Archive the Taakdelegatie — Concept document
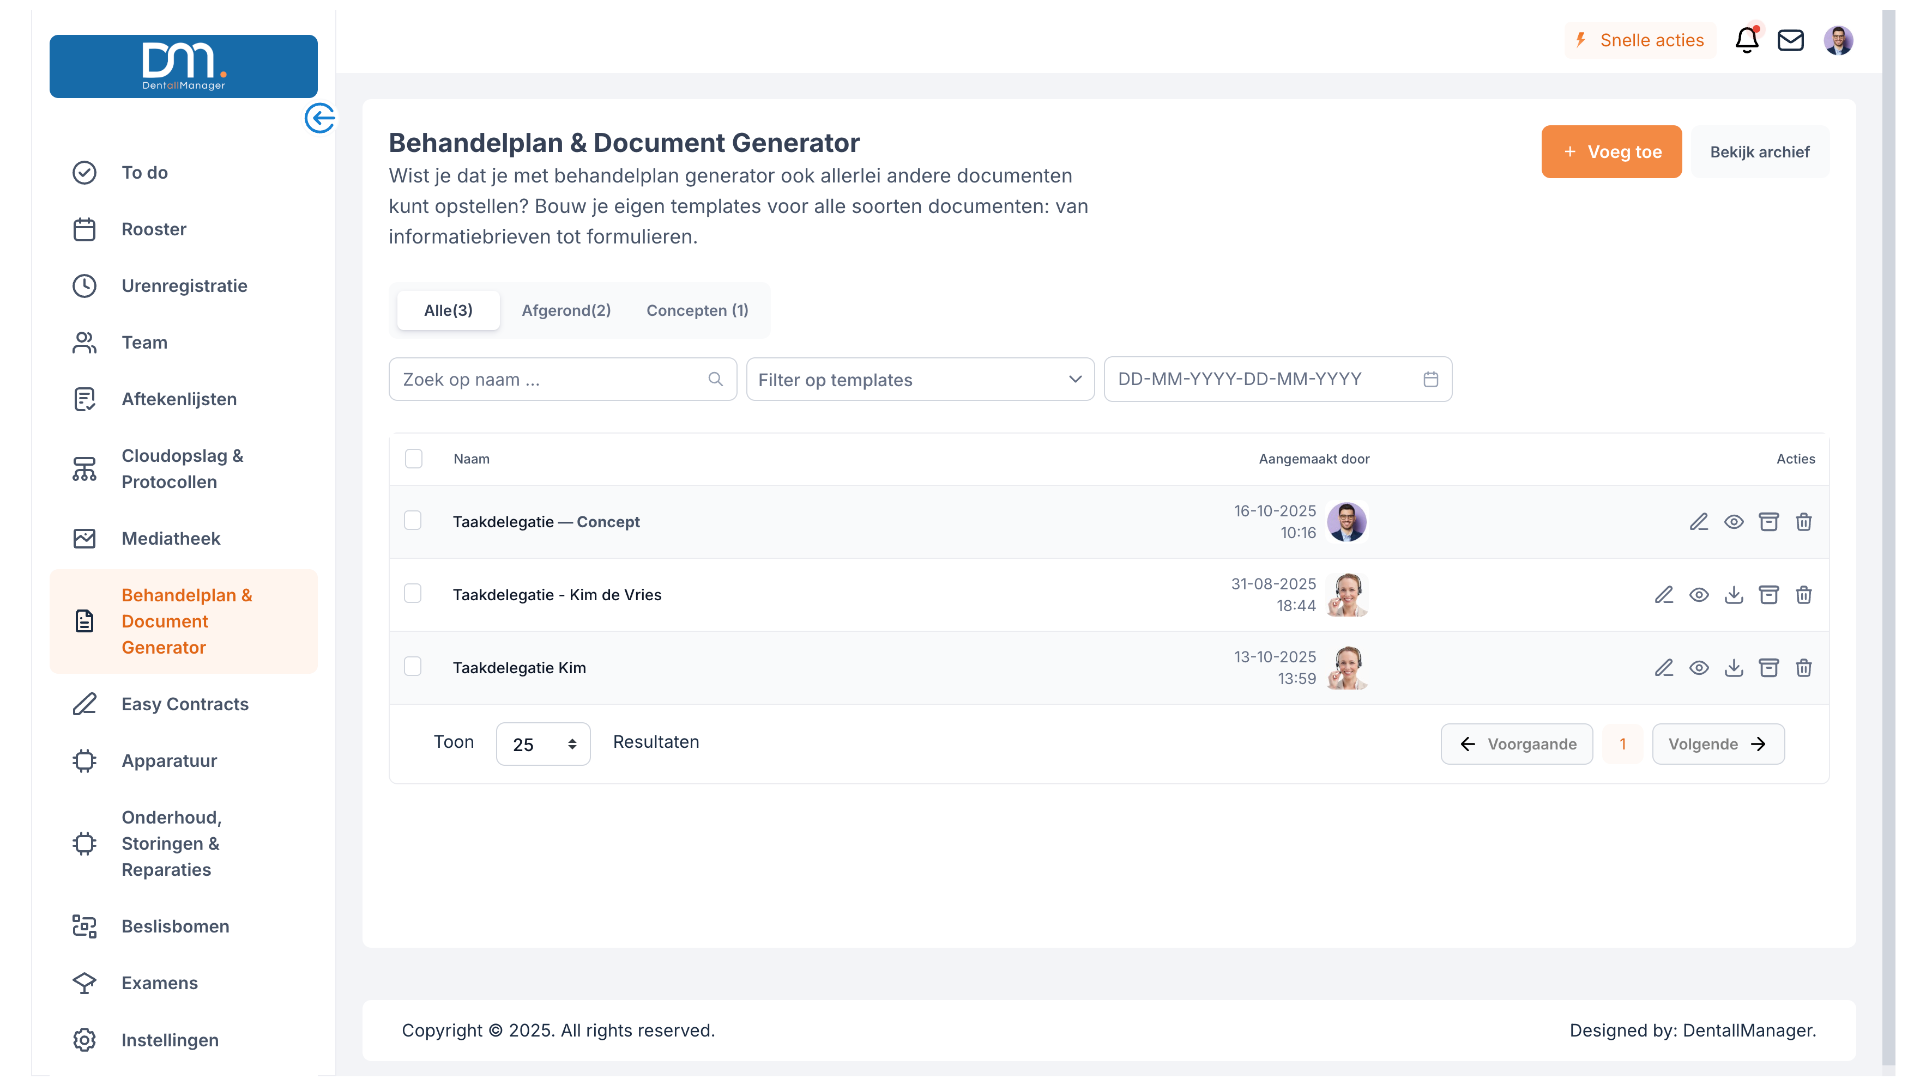Viewport: 1920px width, 1079px height. (x=1769, y=521)
